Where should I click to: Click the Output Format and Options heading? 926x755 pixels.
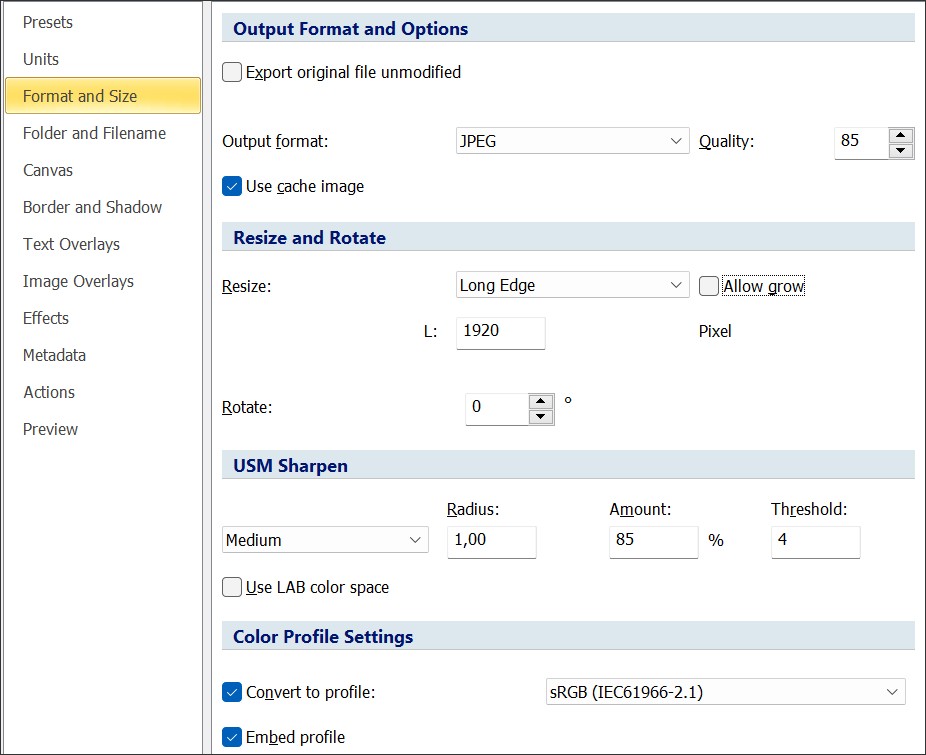tap(350, 28)
